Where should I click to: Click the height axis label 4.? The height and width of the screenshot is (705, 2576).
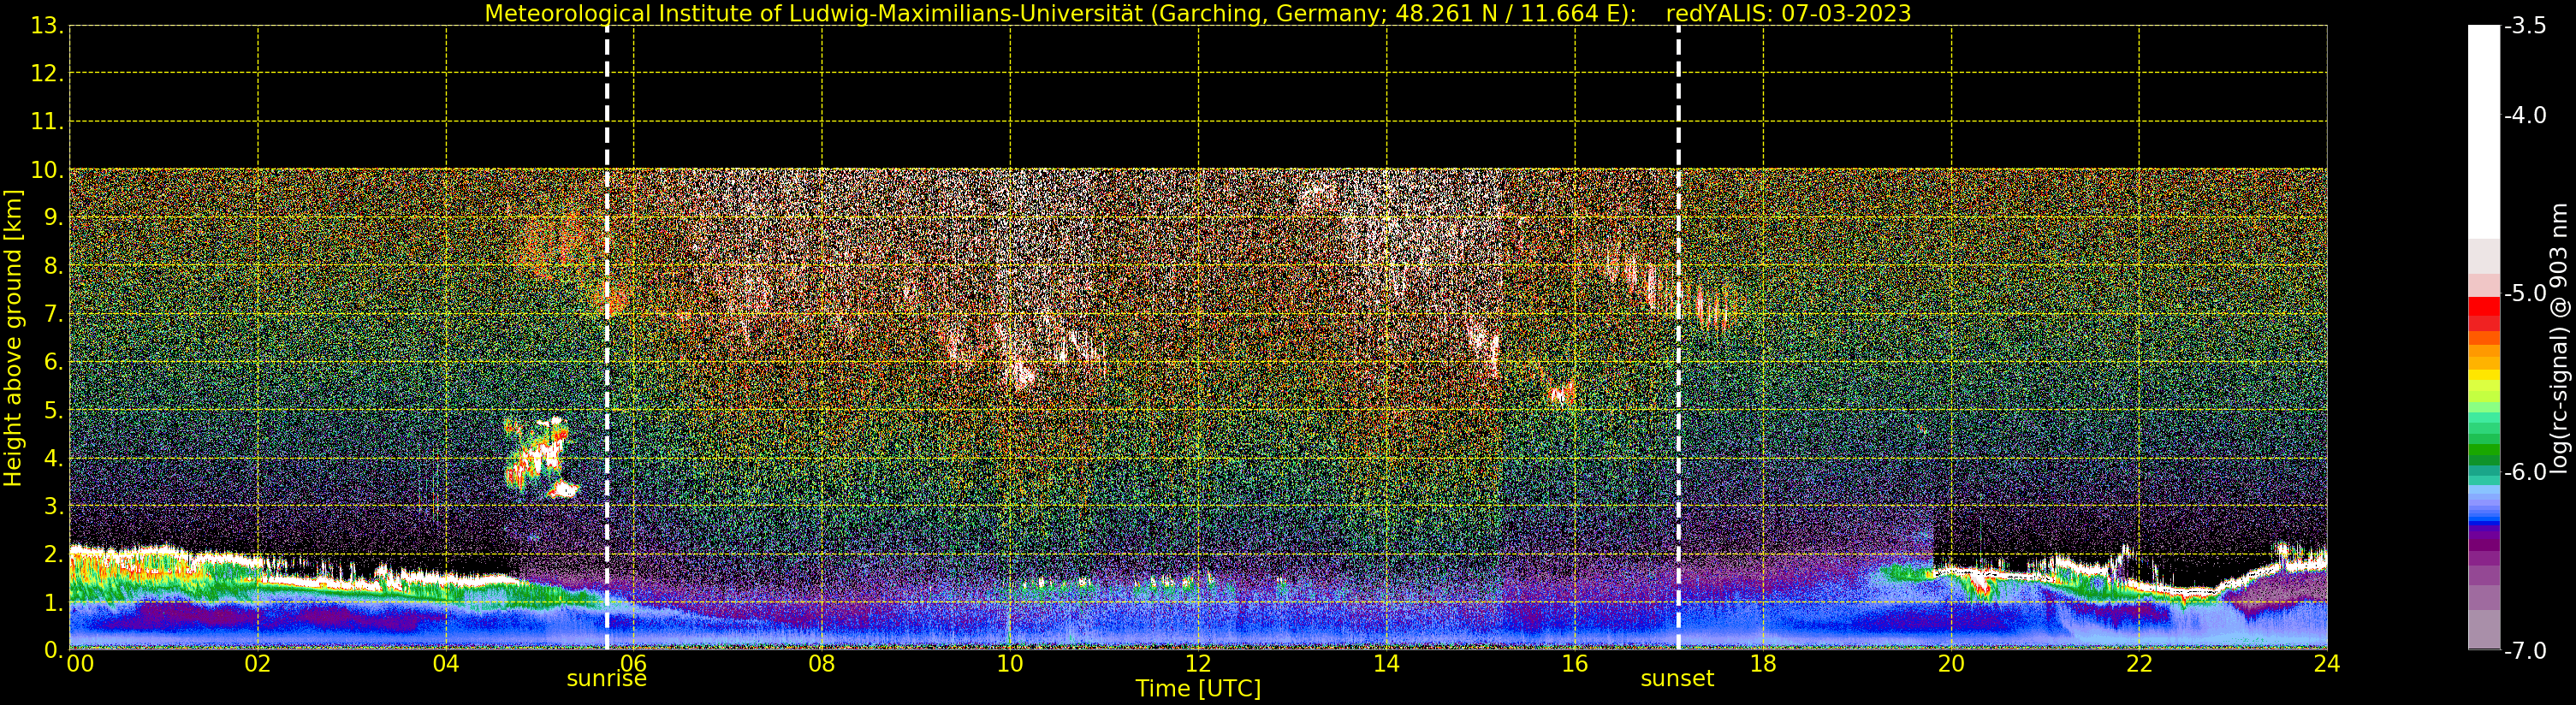[x=54, y=458]
